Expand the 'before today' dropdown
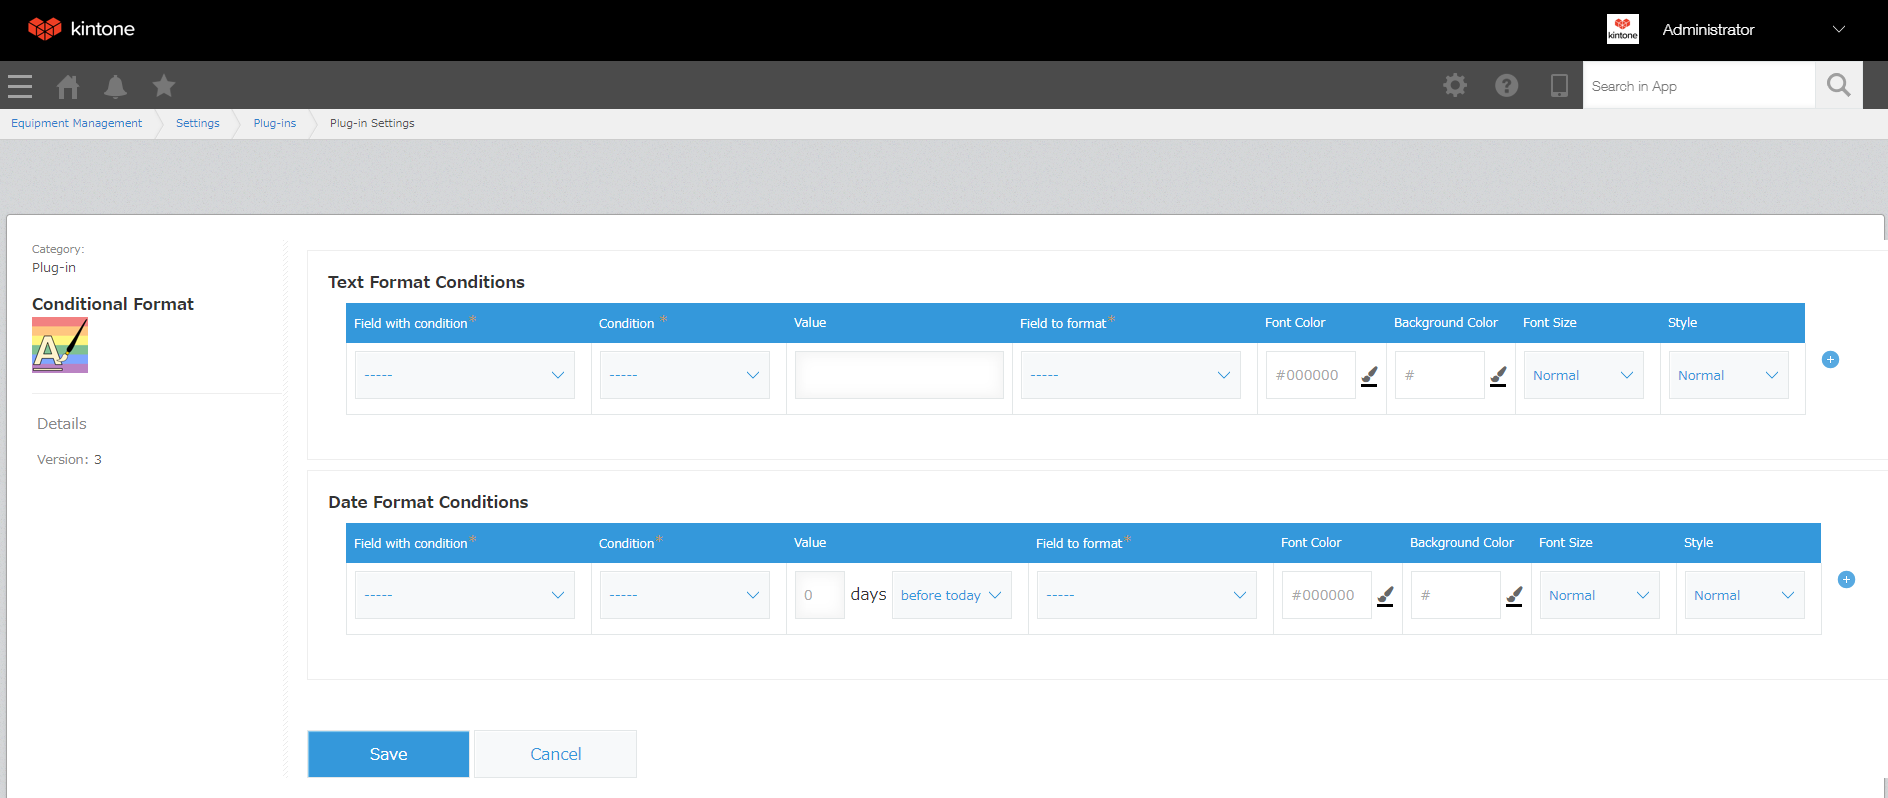 (x=951, y=596)
